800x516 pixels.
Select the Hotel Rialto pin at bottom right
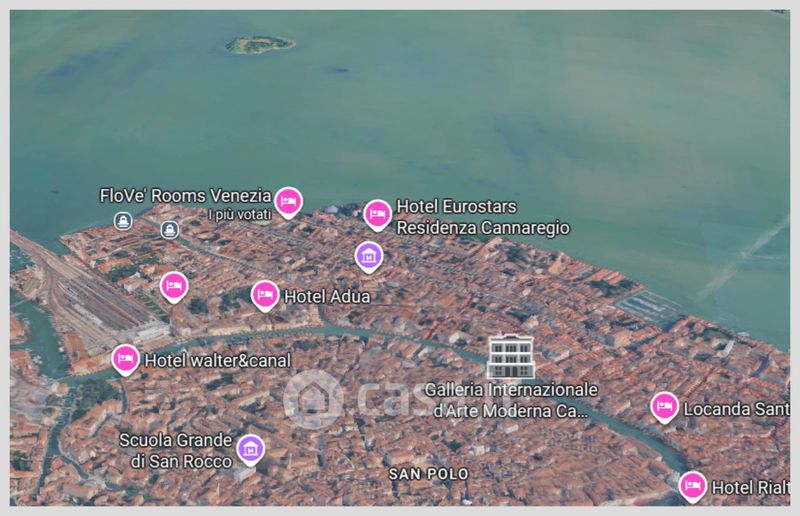[x=692, y=485]
